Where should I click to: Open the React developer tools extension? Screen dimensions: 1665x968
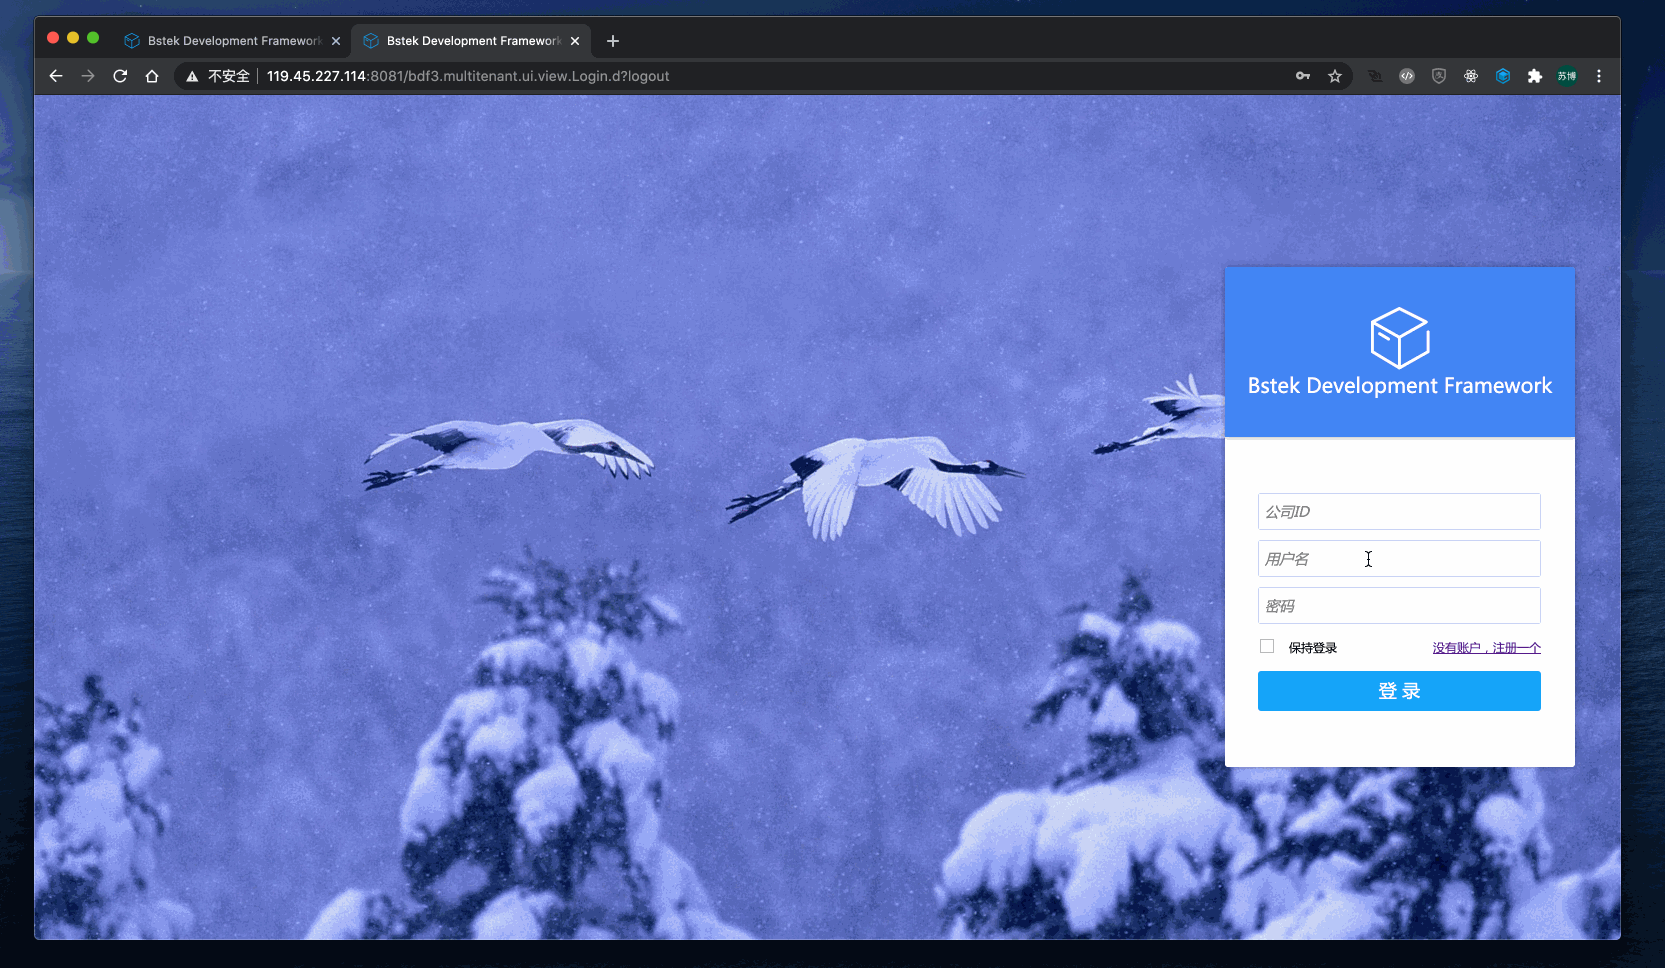tap(1471, 76)
